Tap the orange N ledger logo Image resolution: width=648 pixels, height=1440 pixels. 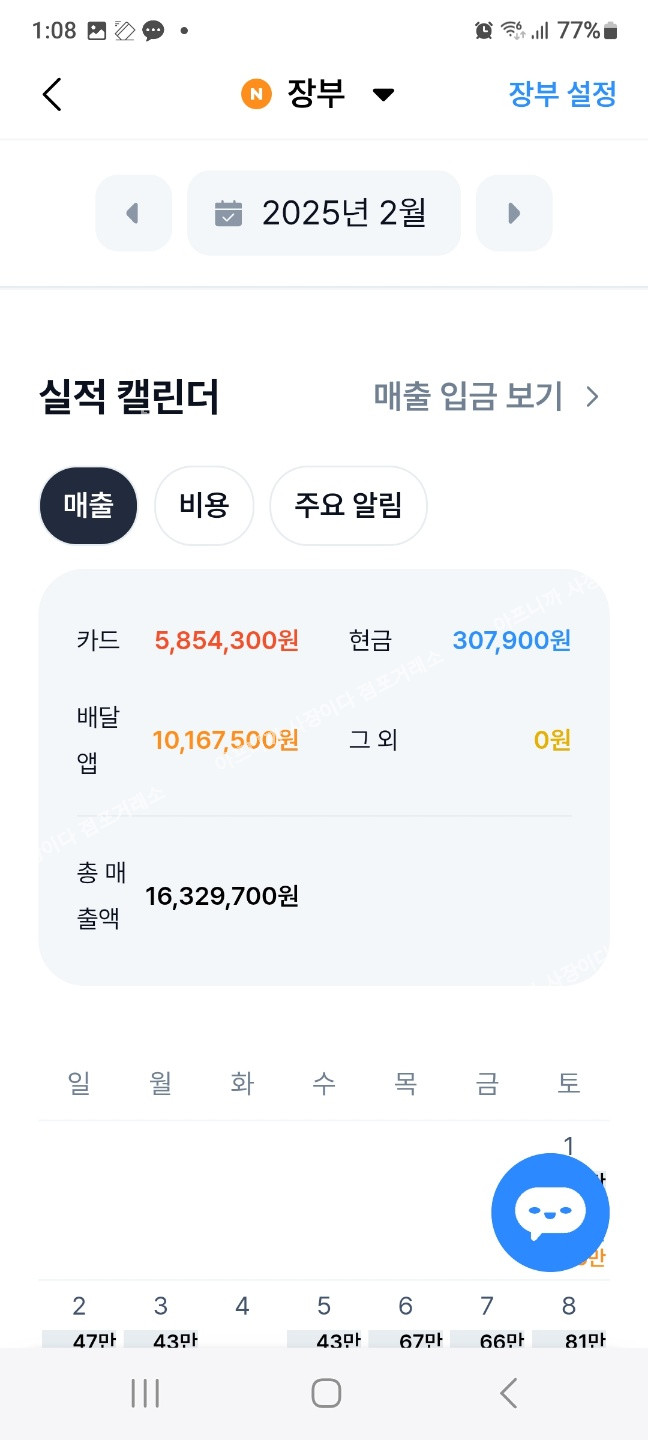point(256,95)
